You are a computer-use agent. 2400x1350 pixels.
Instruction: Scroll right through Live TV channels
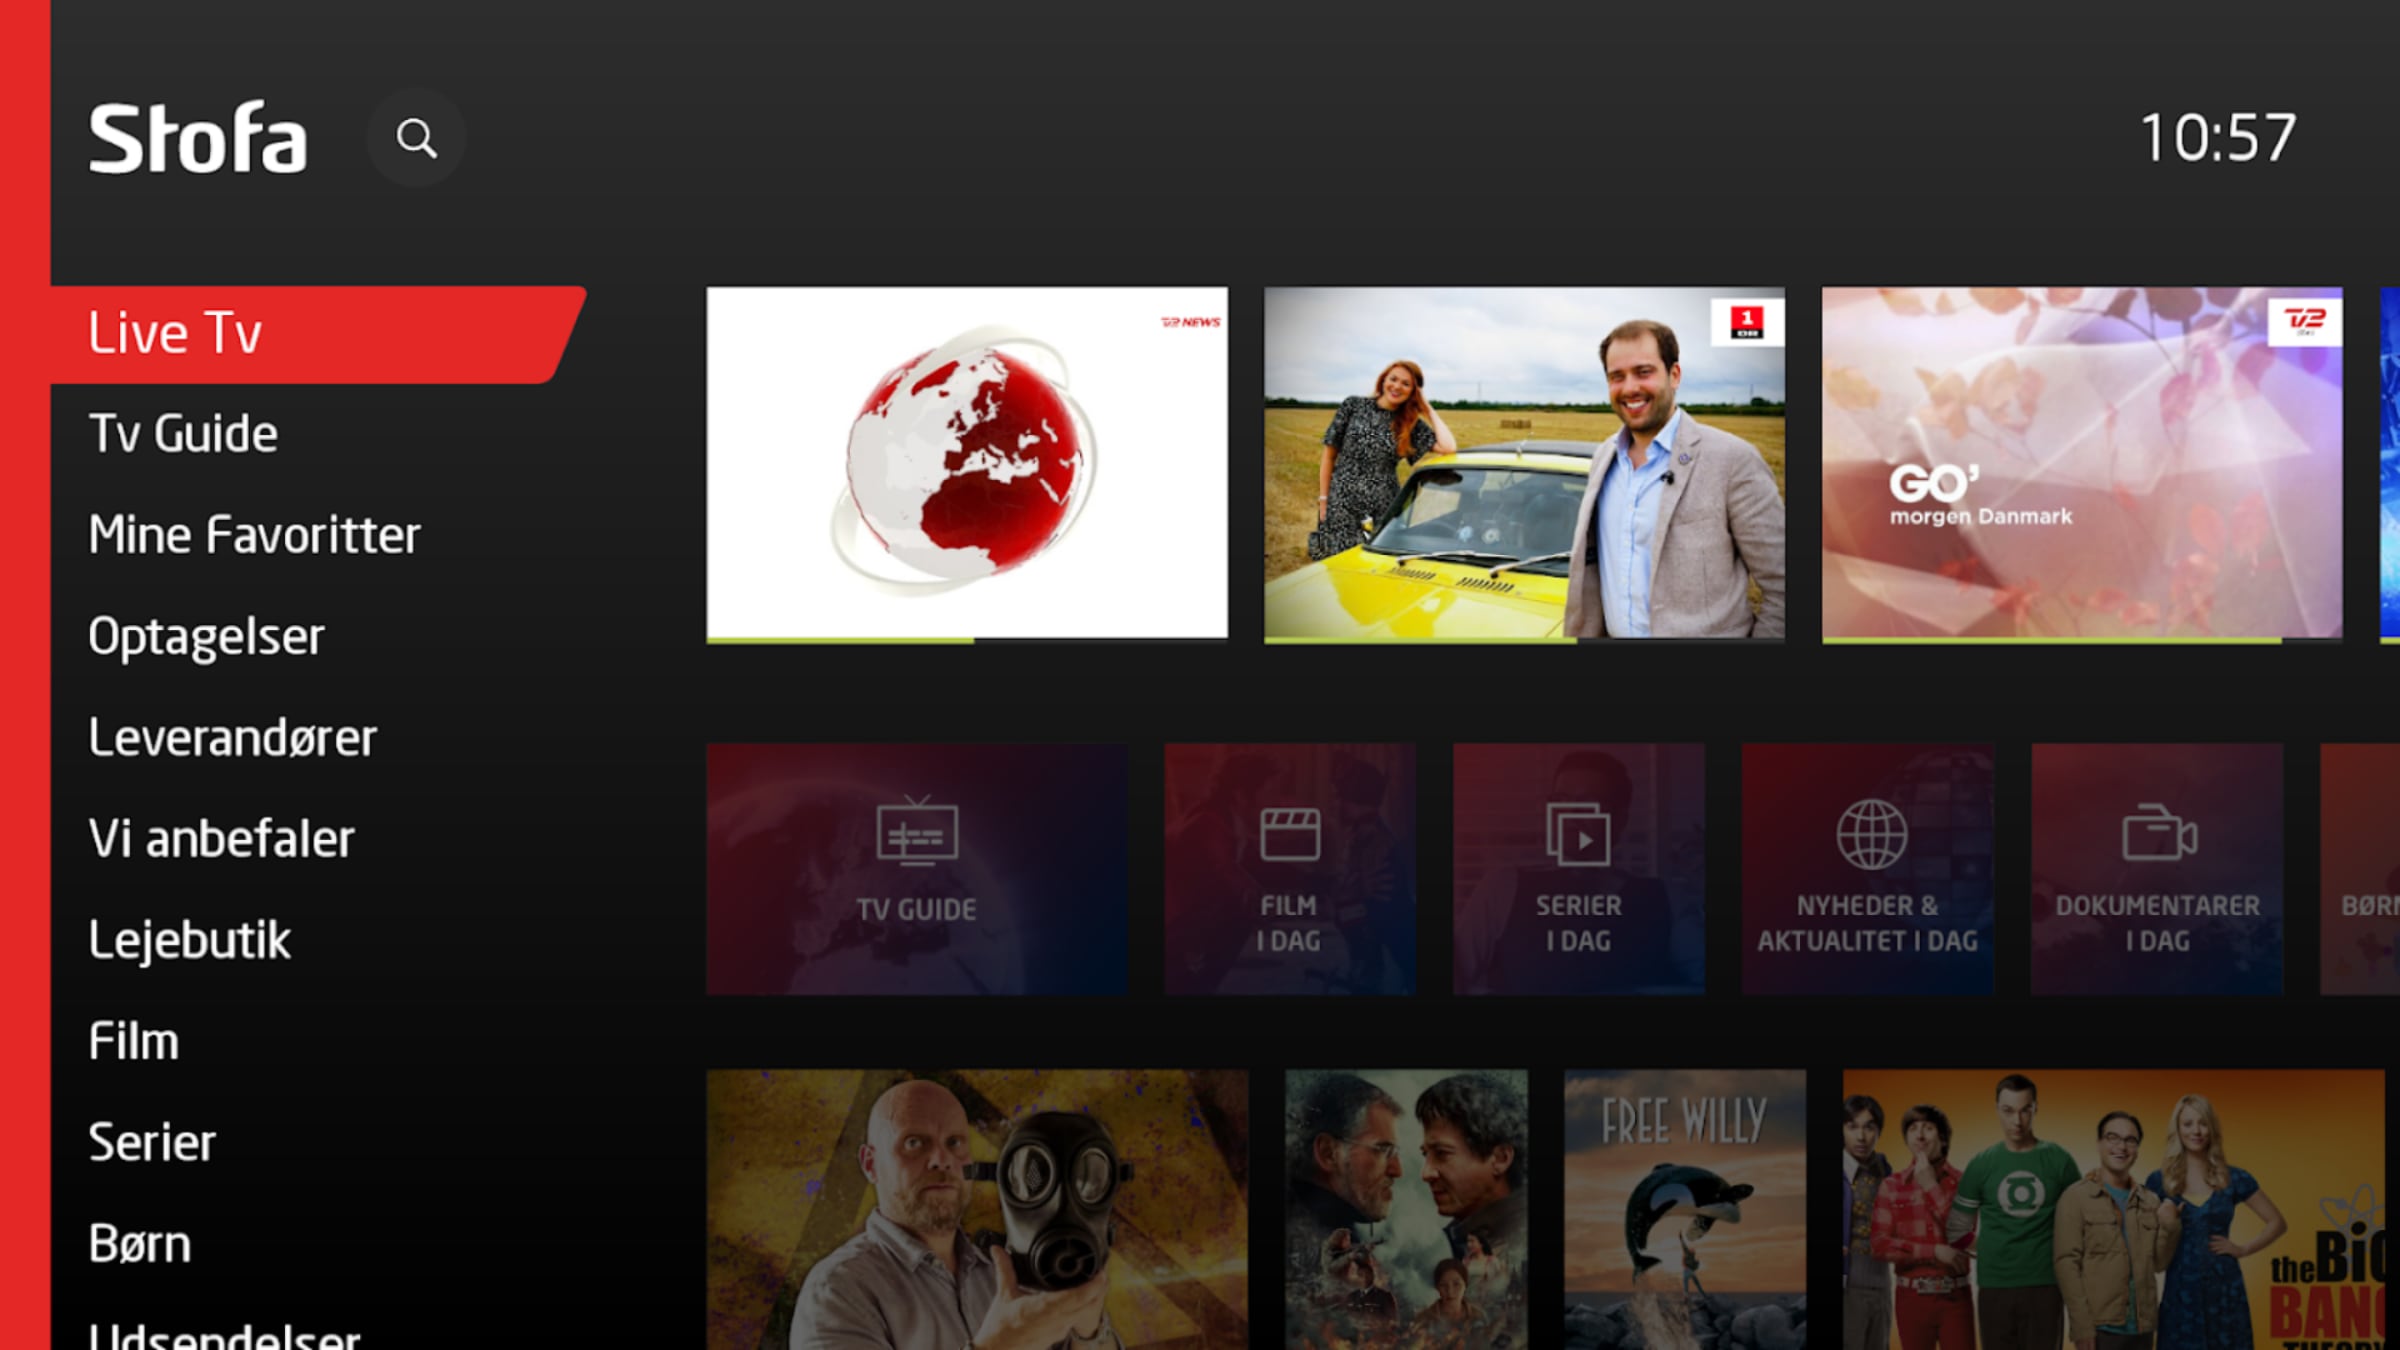[x=2388, y=462]
